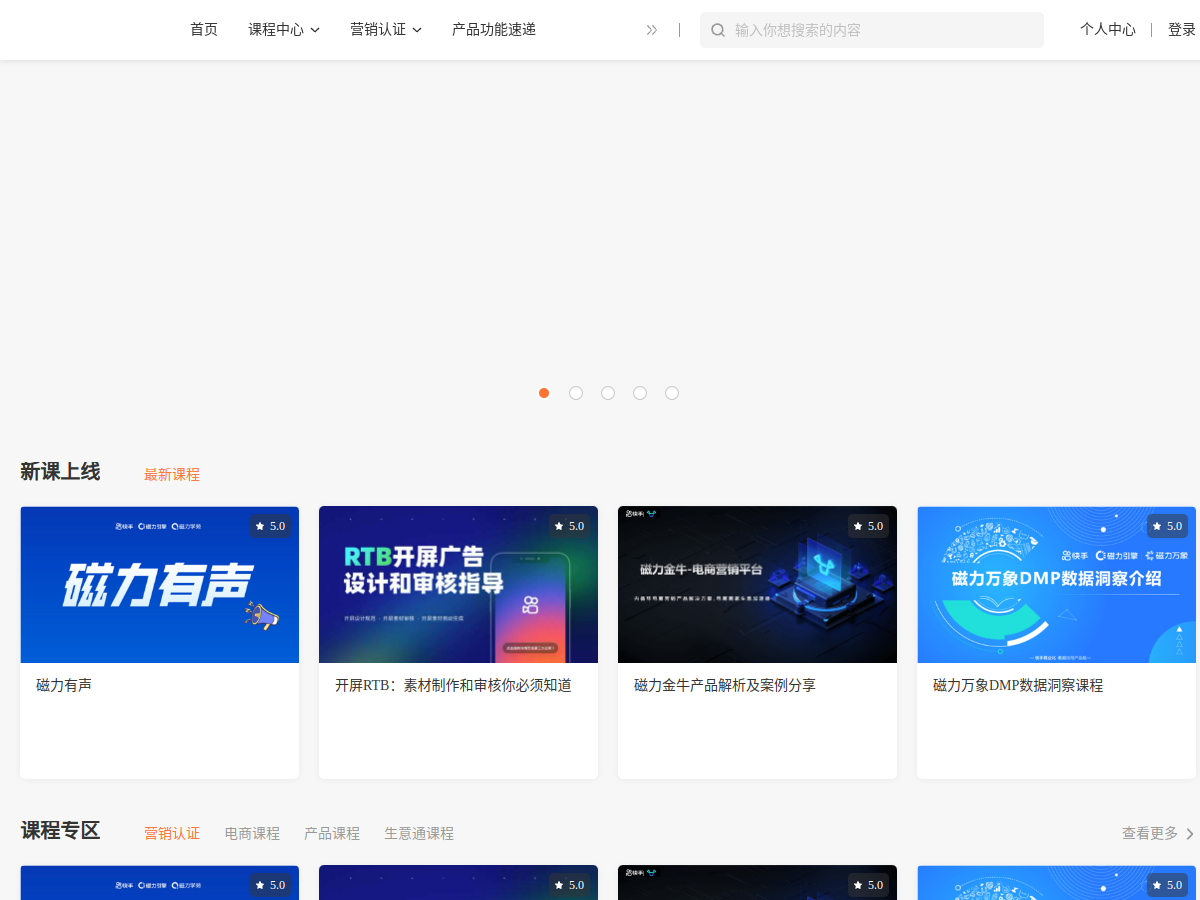Click title 开屏RTB：素材制作和审核你必须知道
Image resolution: width=1200 pixels, height=900 pixels.
click(x=453, y=686)
